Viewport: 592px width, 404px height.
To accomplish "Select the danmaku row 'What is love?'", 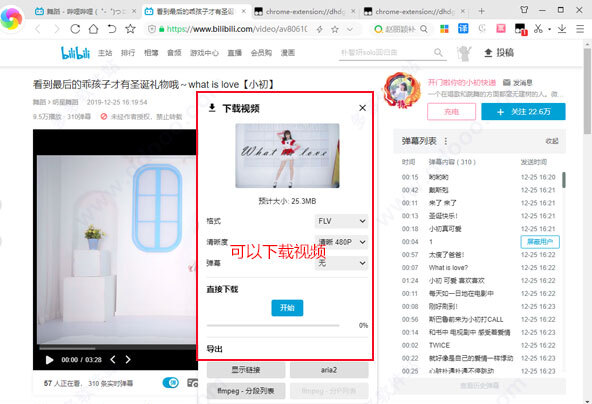I will [x=478, y=267].
